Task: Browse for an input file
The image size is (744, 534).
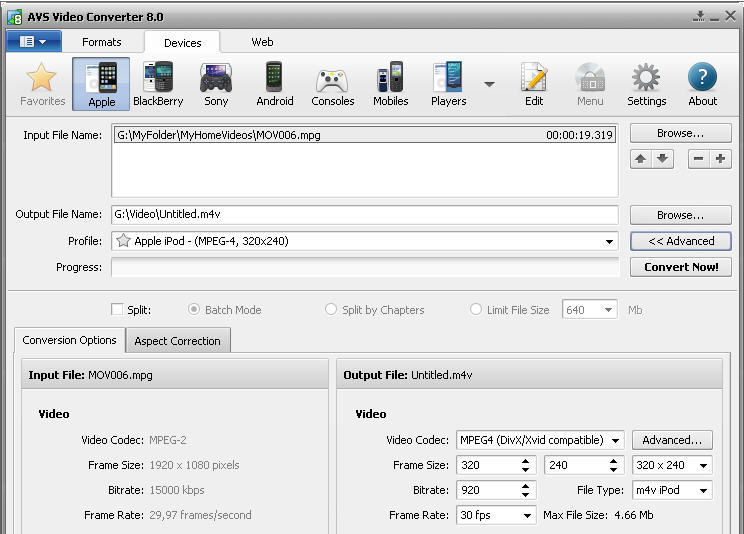Action: pos(680,133)
